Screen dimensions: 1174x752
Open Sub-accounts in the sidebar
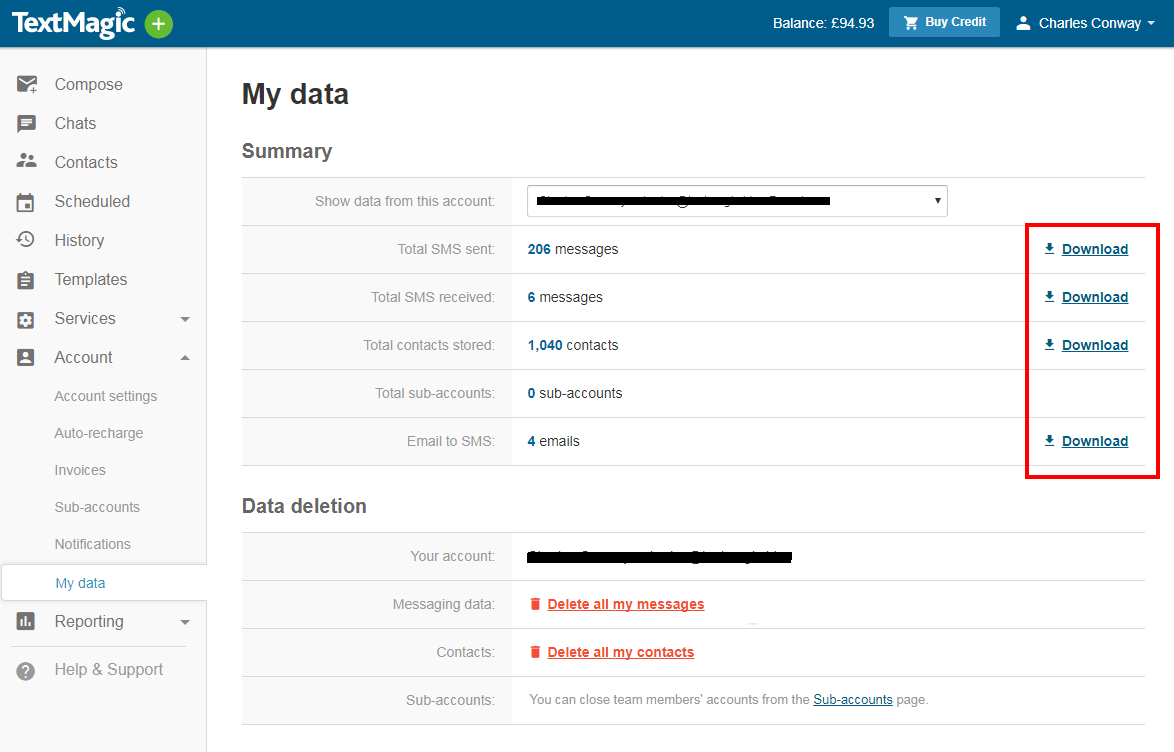point(97,507)
